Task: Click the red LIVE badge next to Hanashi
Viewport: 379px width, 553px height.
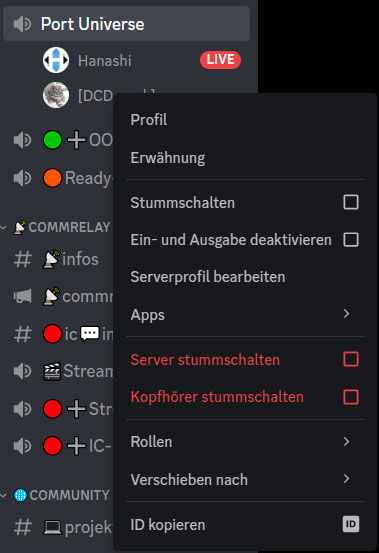Action: (220, 60)
